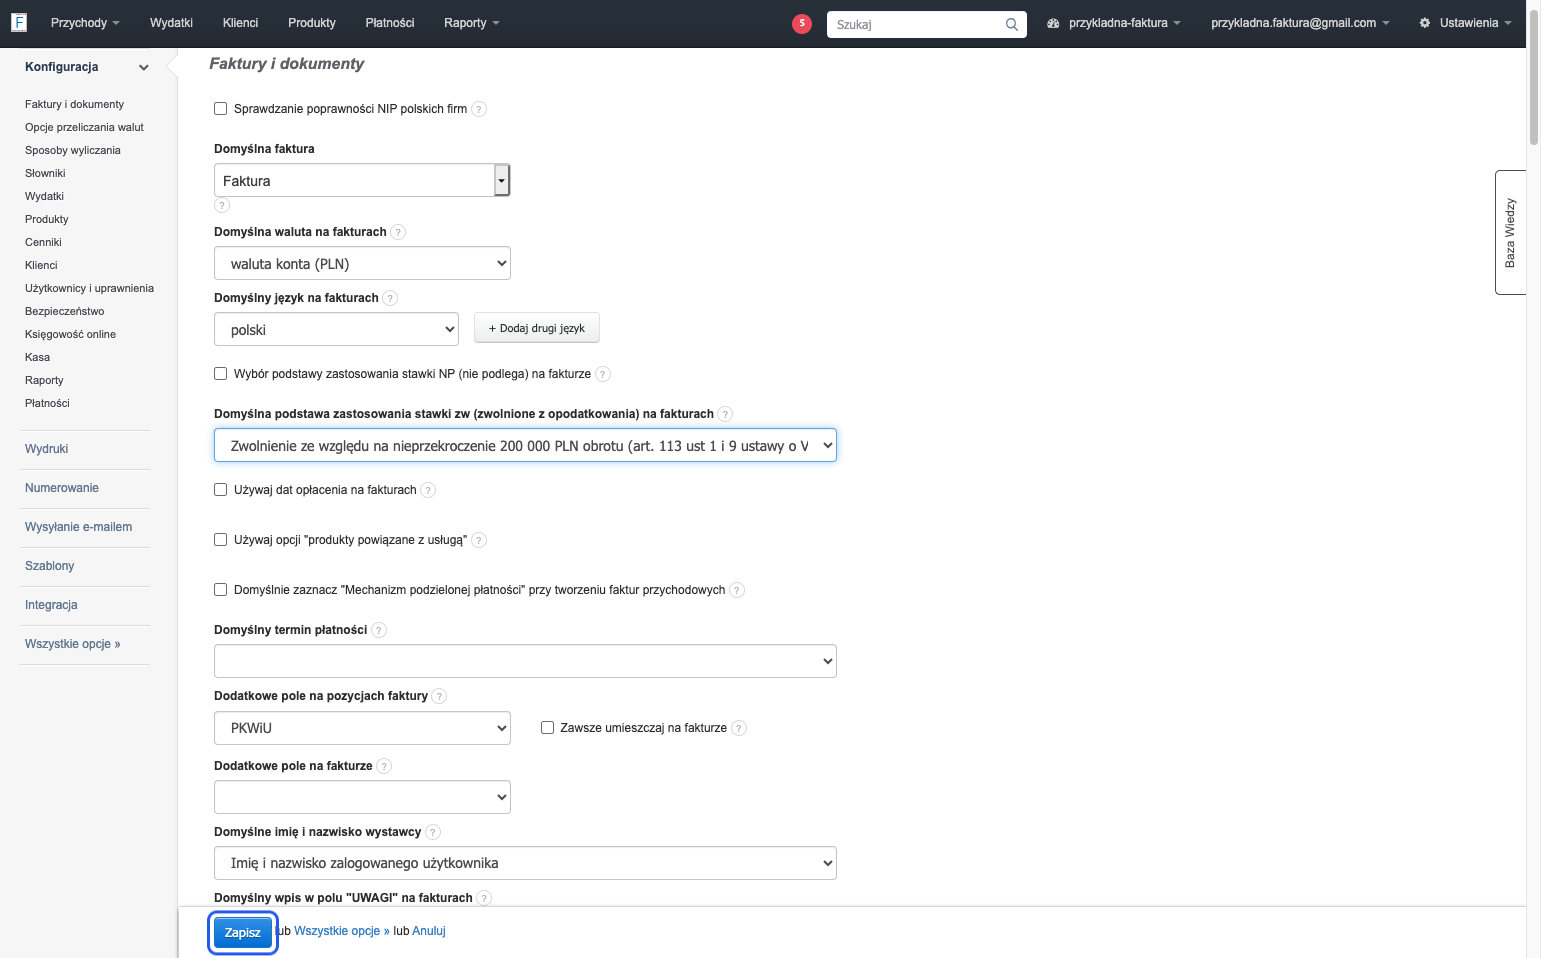Open the red notifications badge showing 5

pyautogui.click(x=802, y=24)
